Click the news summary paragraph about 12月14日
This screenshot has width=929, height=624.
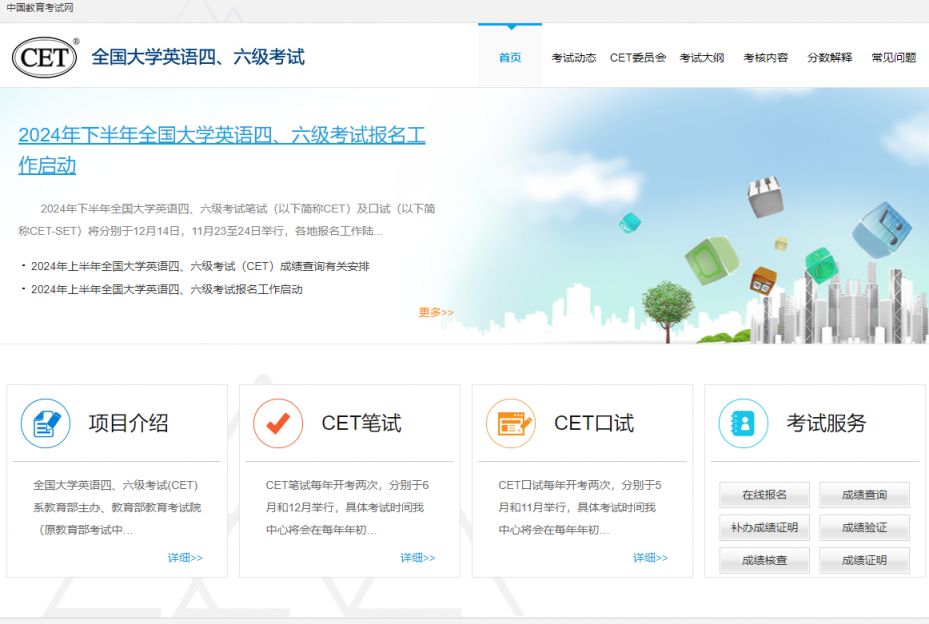(227, 220)
